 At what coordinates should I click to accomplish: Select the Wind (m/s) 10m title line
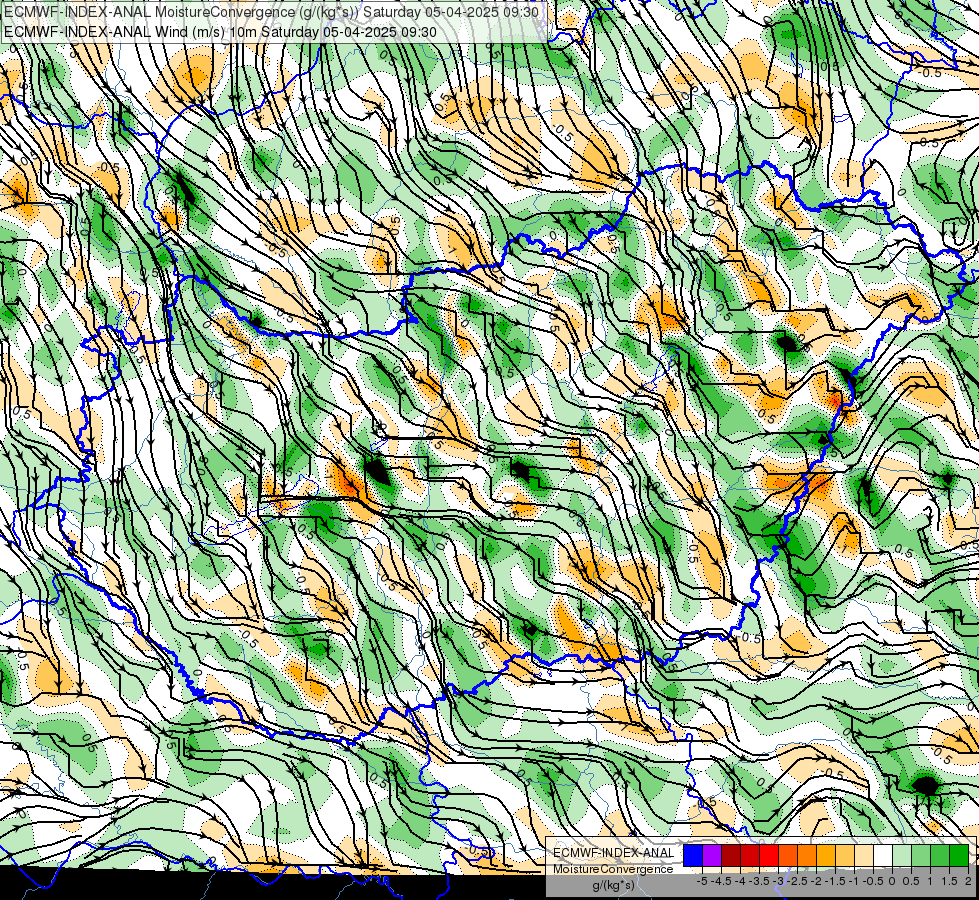[220, 32]
